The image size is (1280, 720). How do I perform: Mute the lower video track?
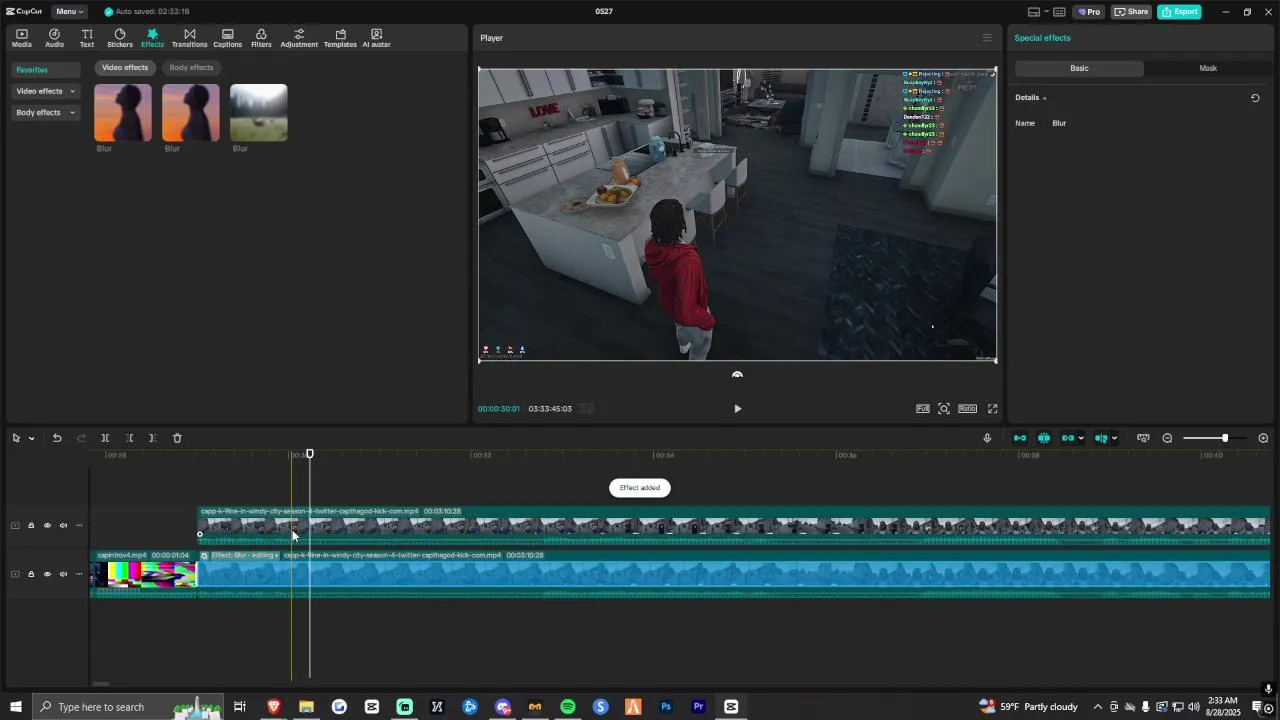[63, 574]
